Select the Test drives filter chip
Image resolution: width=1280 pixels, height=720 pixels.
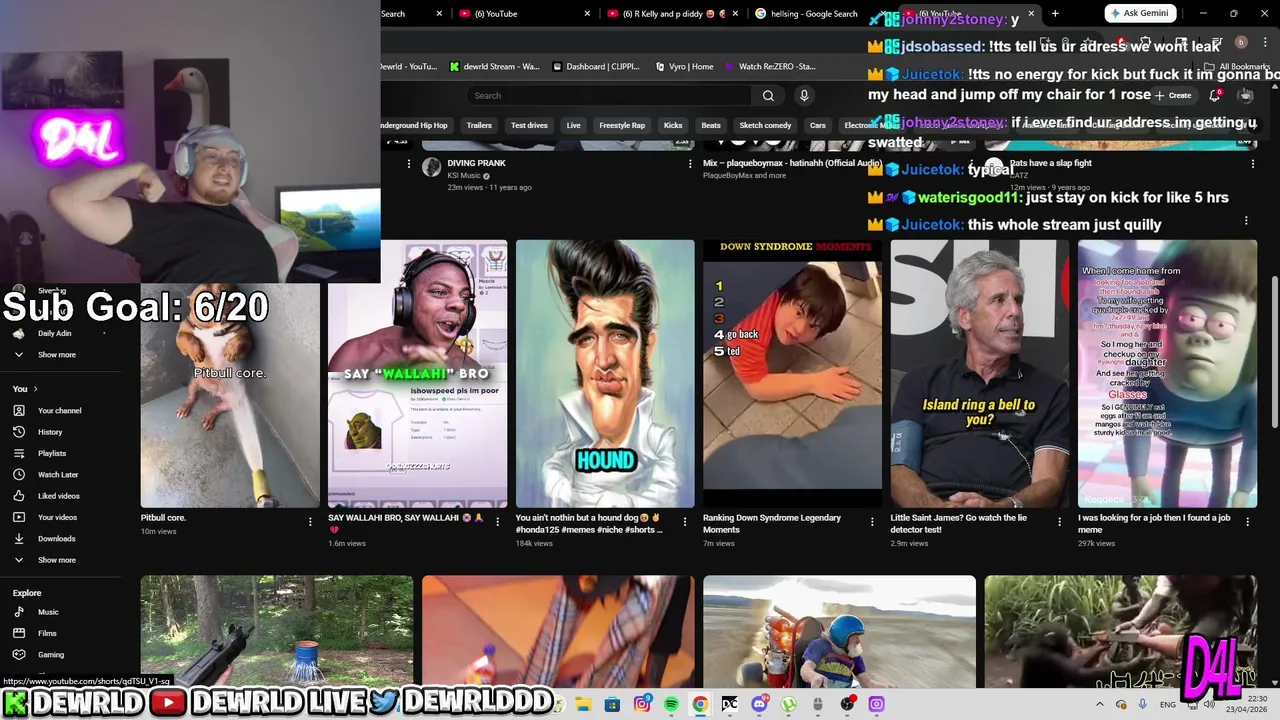tap(529, 126)
